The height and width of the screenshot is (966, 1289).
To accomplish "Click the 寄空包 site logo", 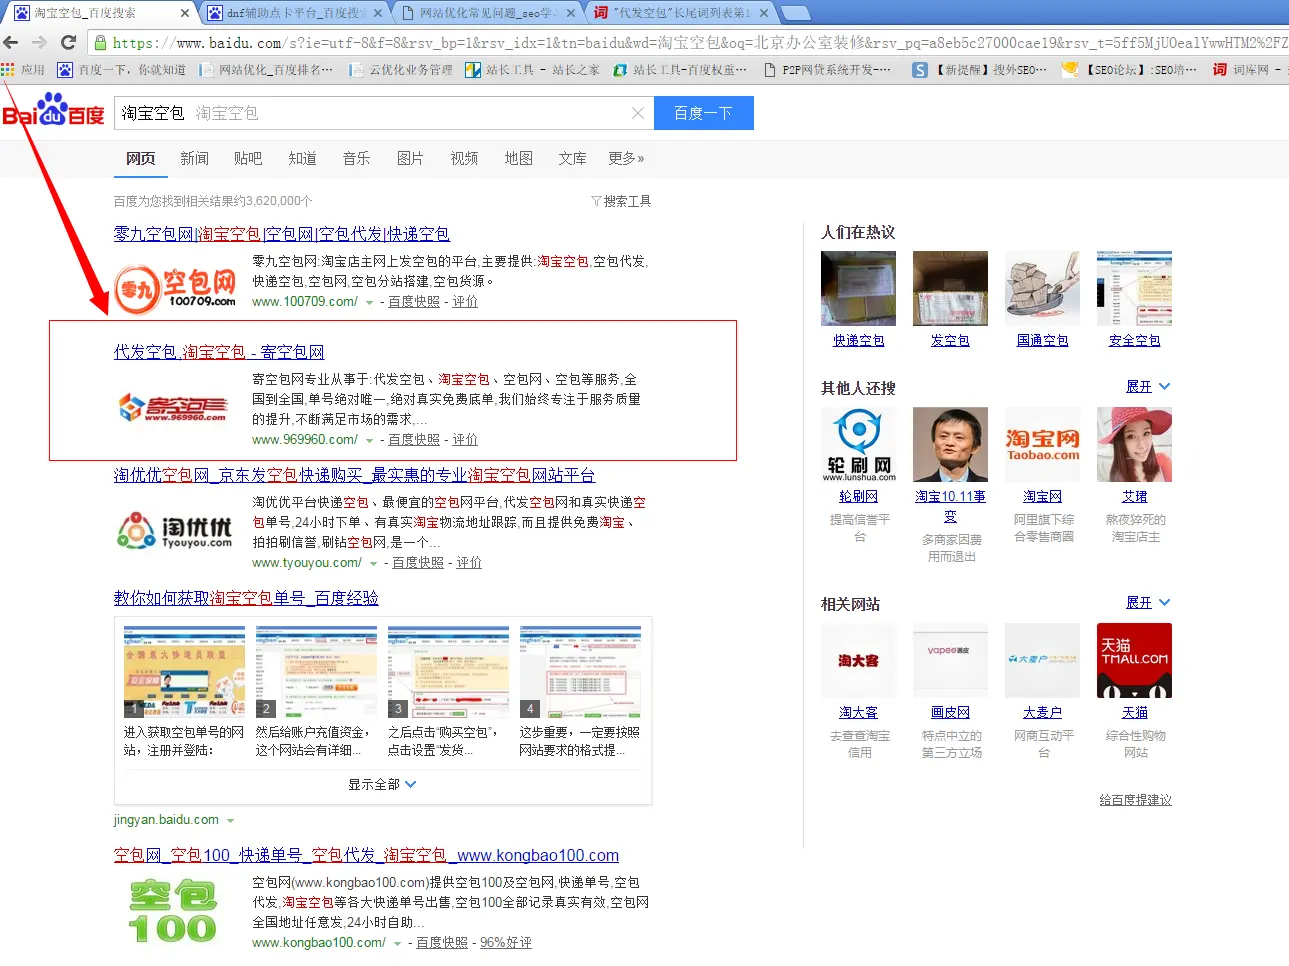I will pos(173,407).
